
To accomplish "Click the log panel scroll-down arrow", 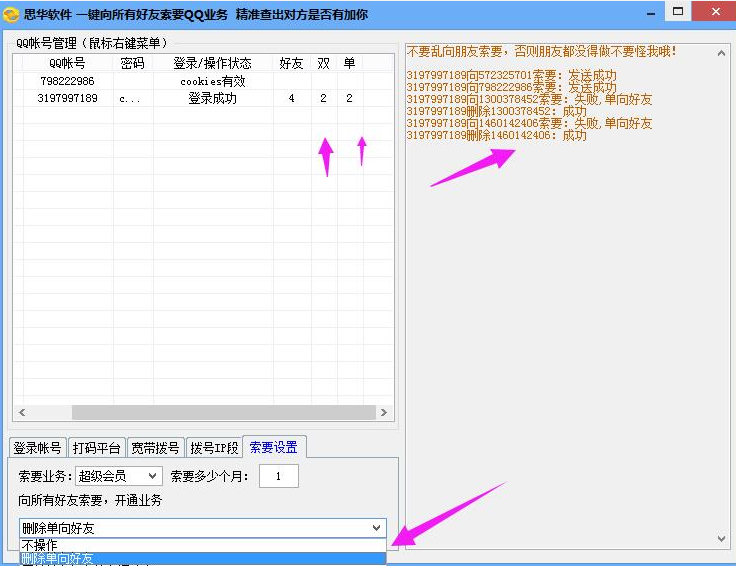I will pos(721,539).
